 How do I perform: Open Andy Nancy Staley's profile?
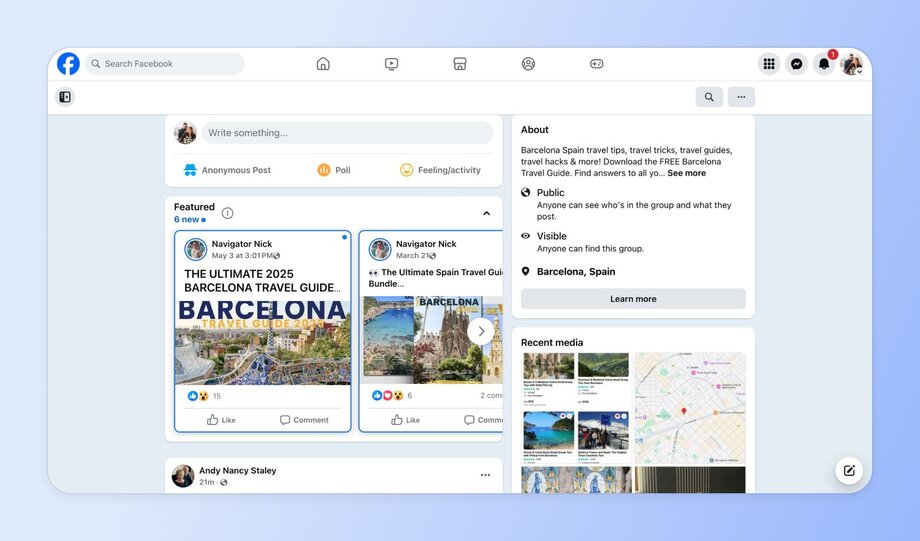(237, 471)
